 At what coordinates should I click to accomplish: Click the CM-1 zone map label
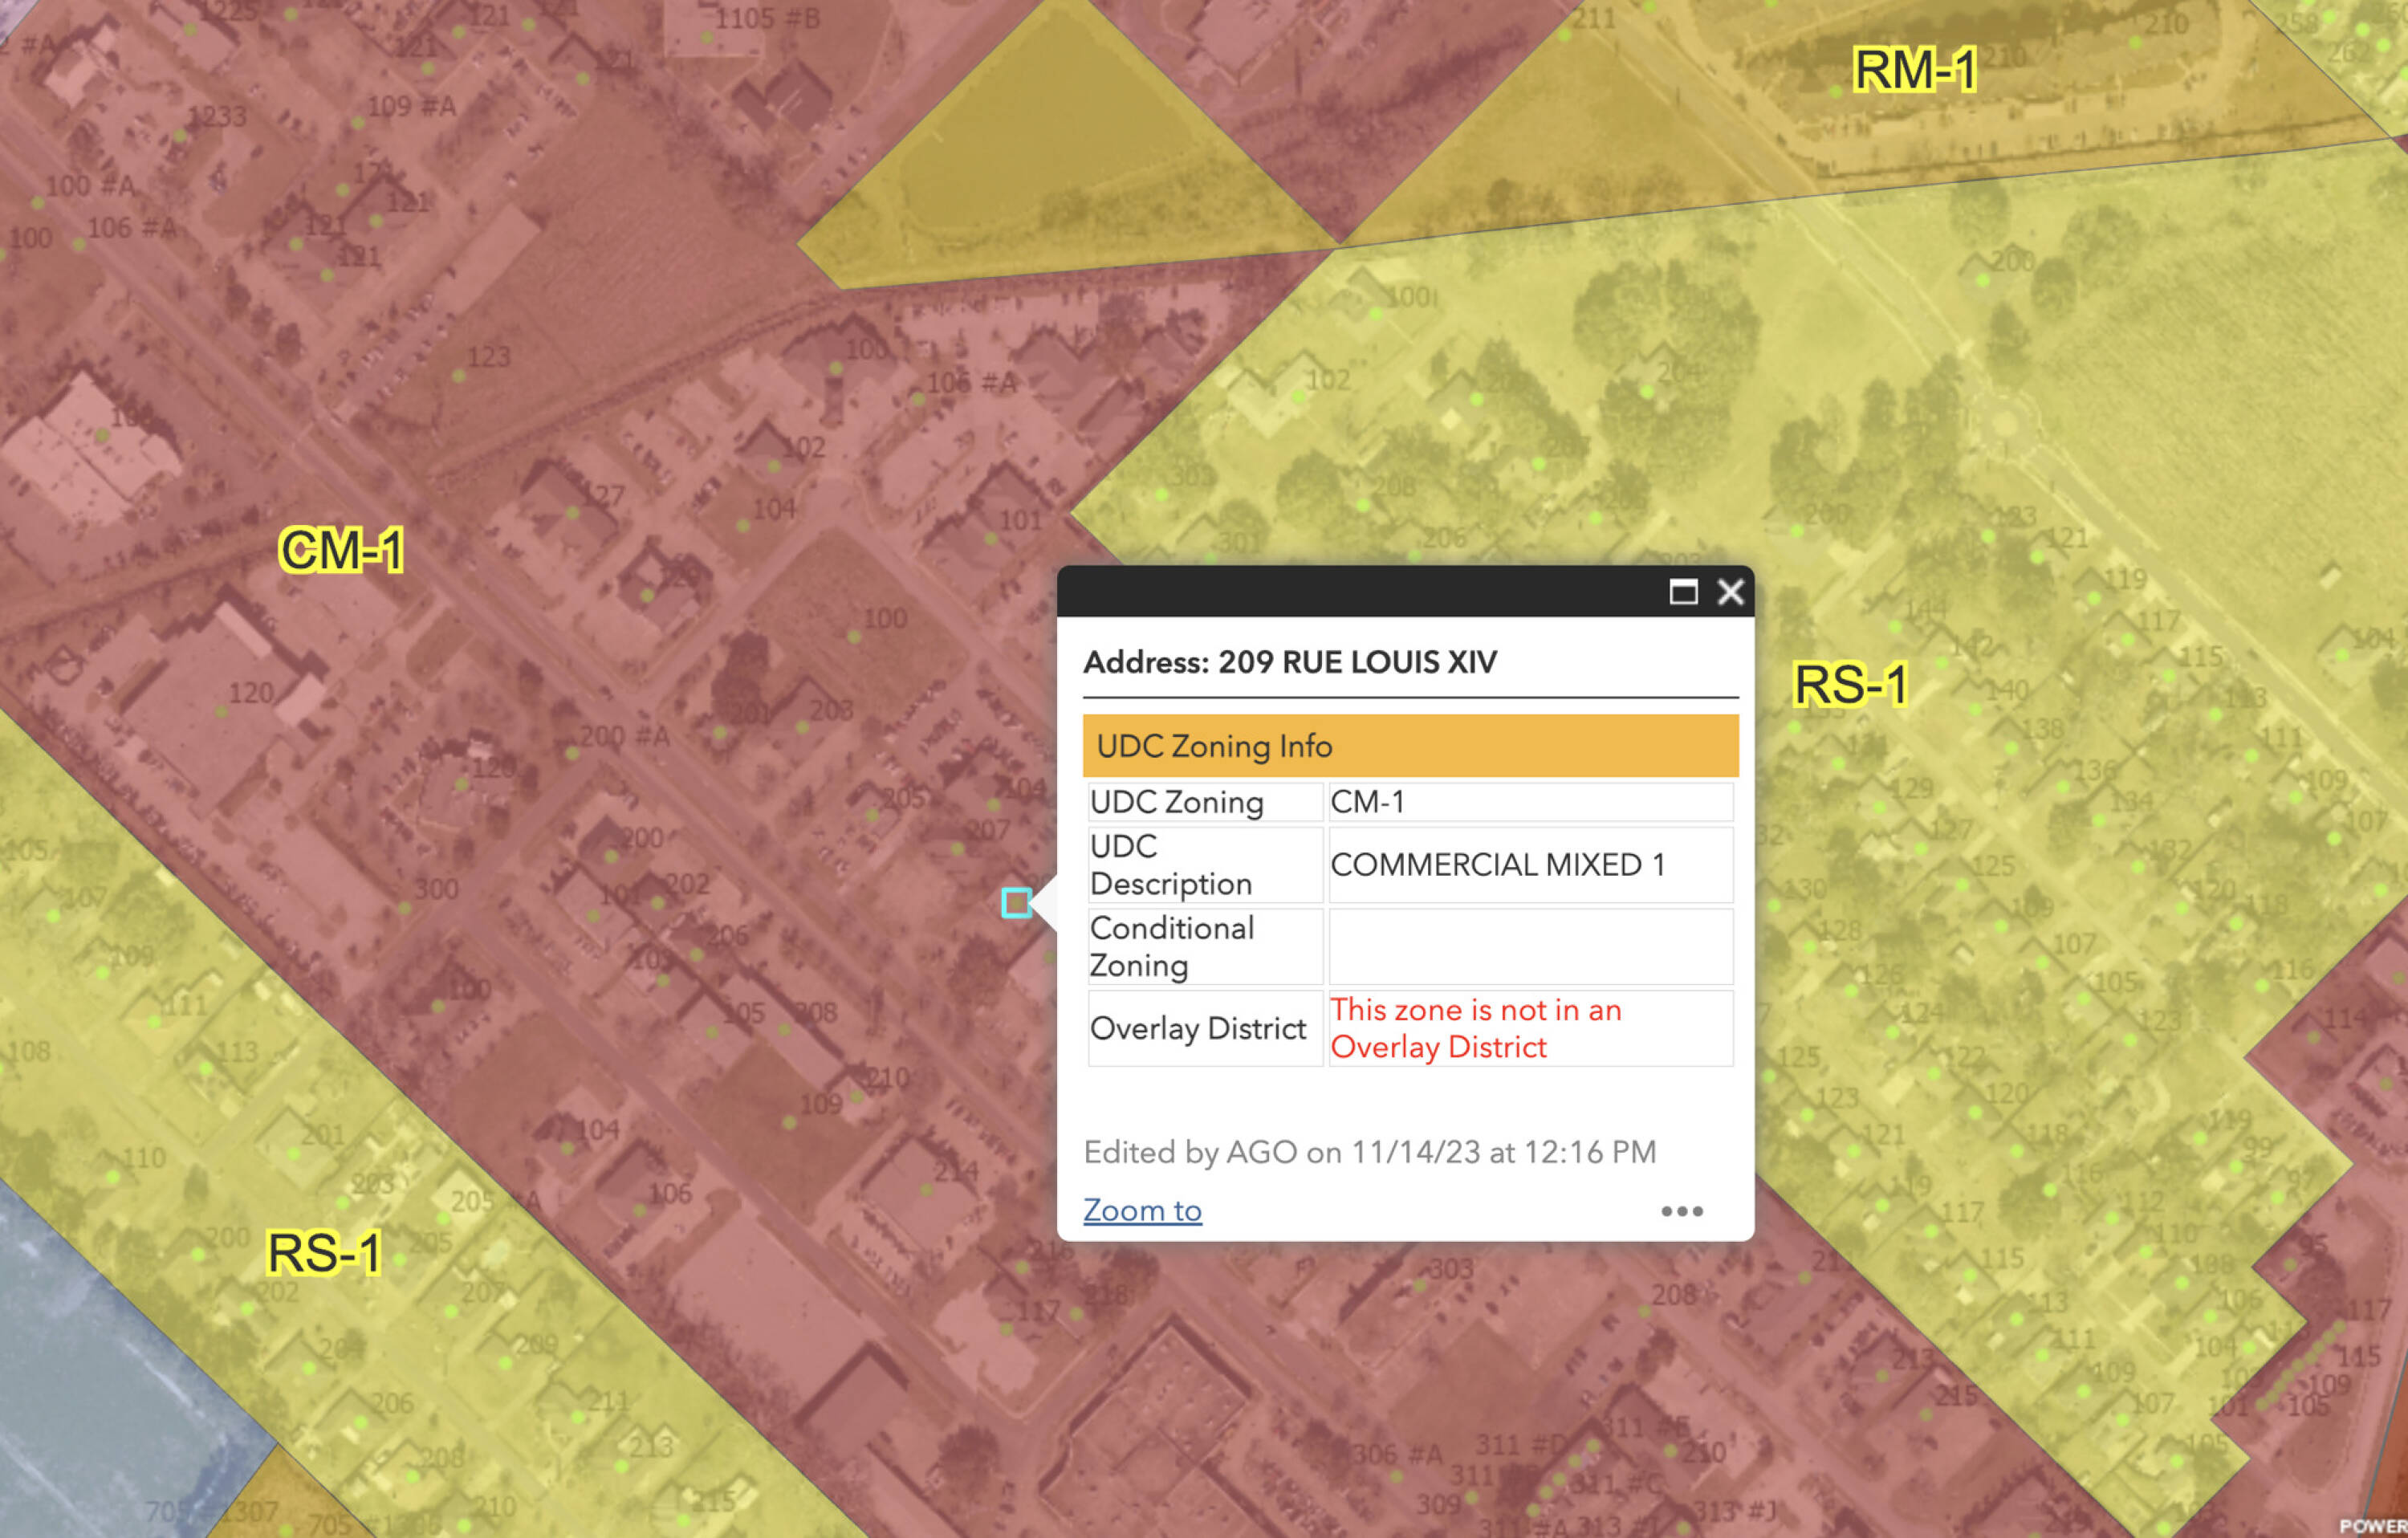point(341,550)
